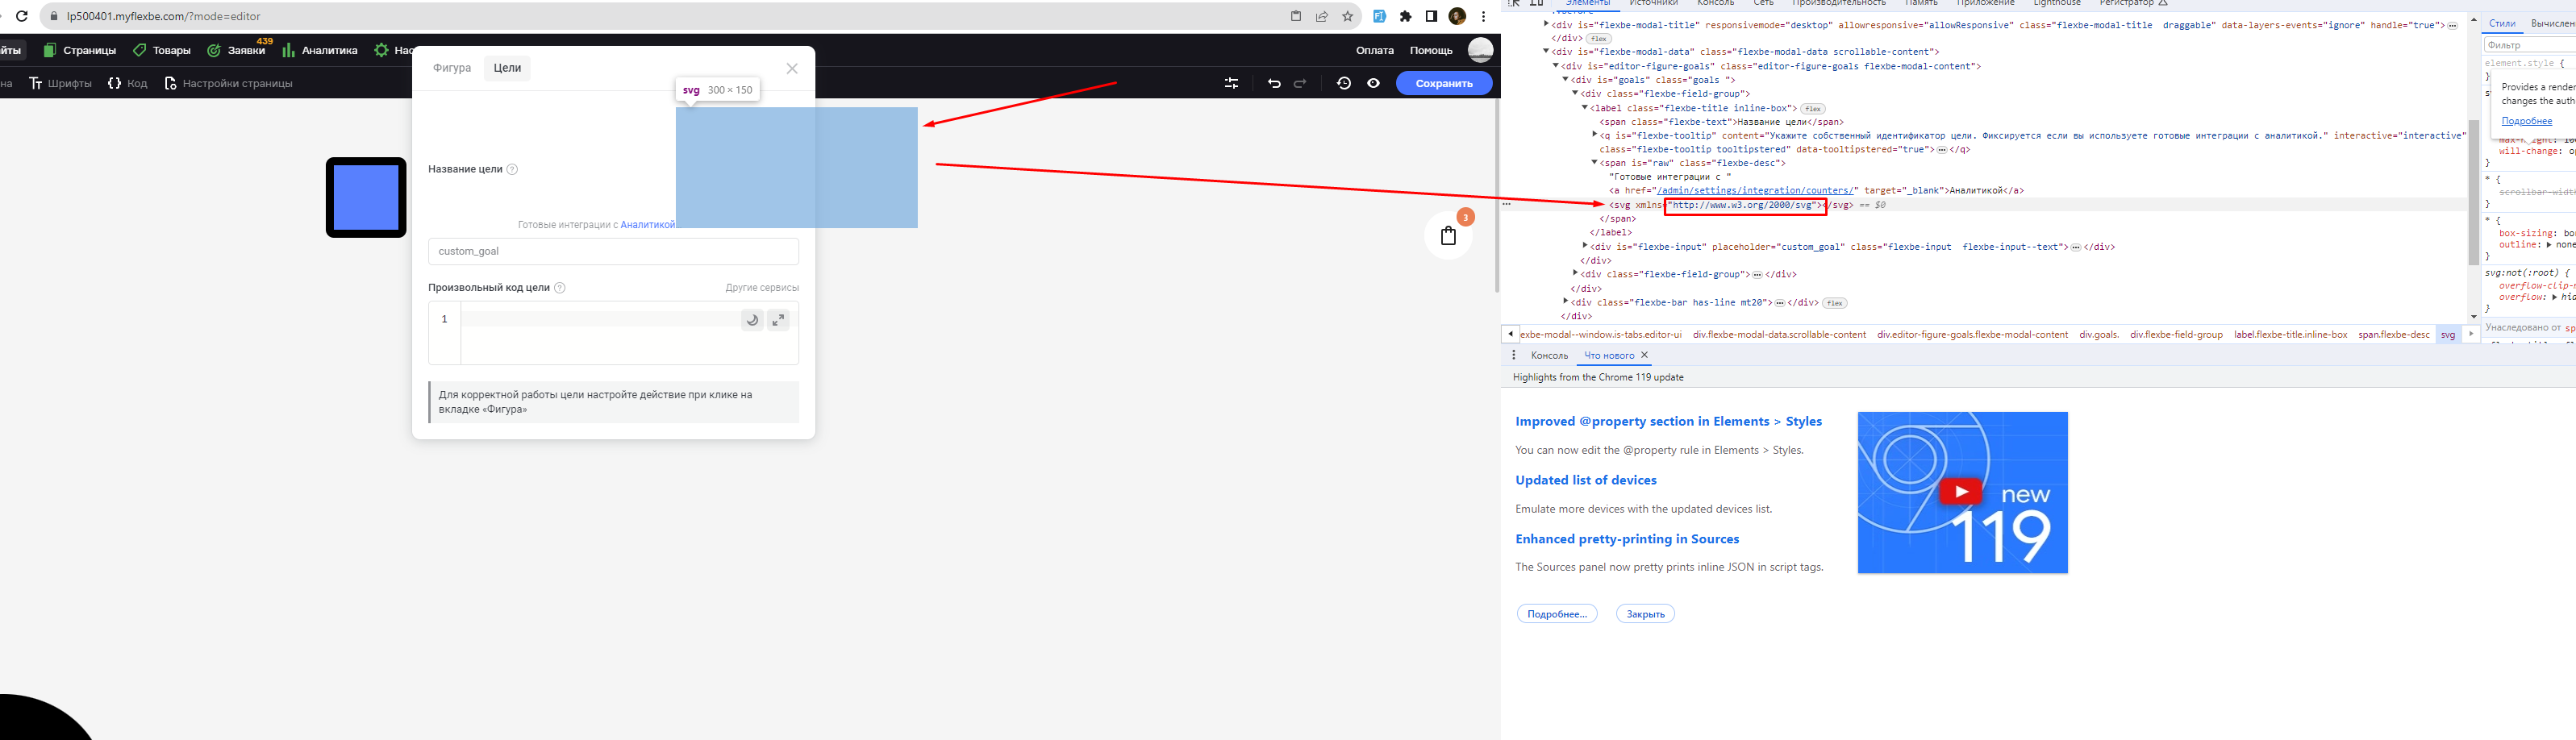Expand the flexbe-bar has-line div node
The height and width of the screenshot is (740, 2576).
click(1566, 302)
